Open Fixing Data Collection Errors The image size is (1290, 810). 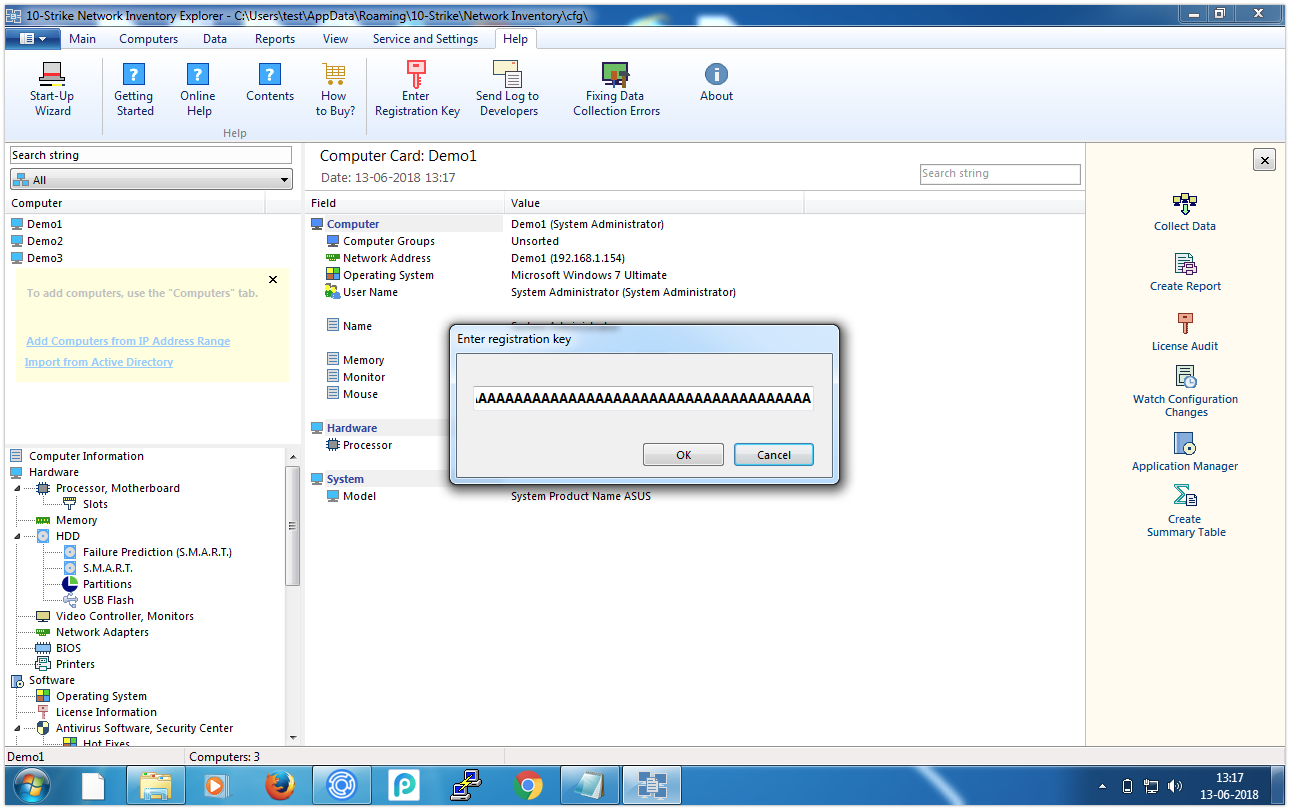pyautogui.click(x=616, y=89)
